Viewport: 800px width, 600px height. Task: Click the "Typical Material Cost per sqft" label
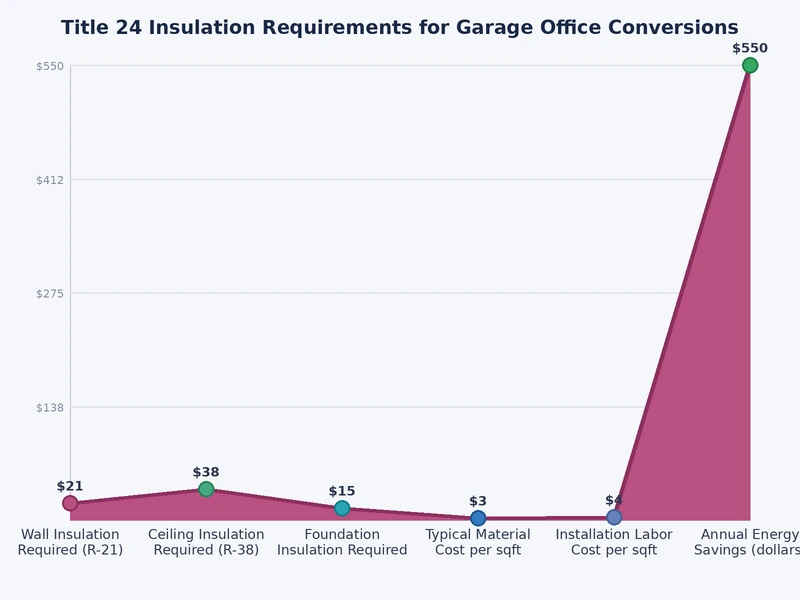(x=478, y=542)
